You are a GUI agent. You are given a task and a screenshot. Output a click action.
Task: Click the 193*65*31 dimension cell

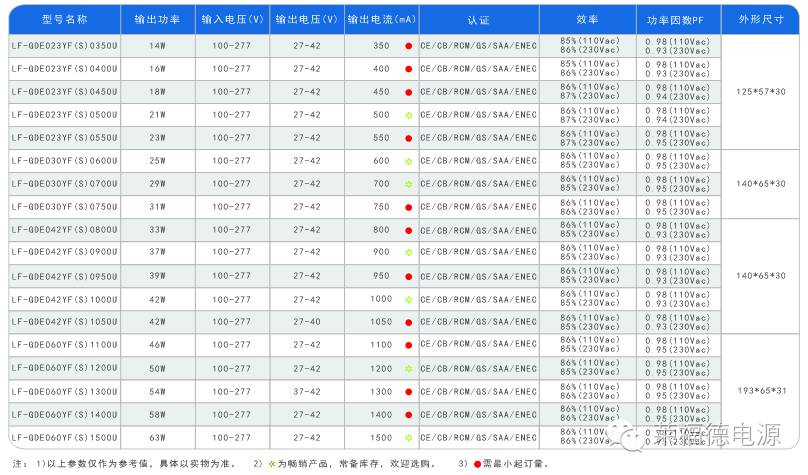tap(762, 391)
